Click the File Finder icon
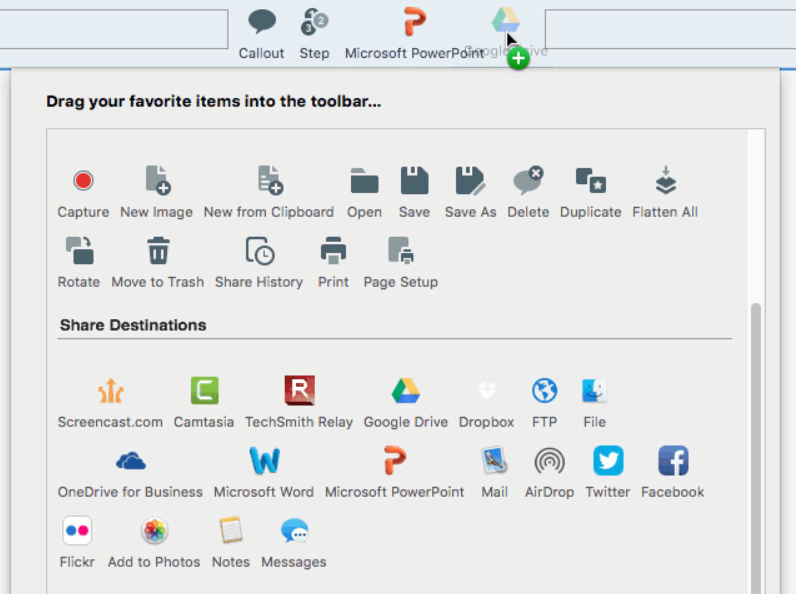The image size is (796, 594). pyautogui.click(x=594, y=390)
